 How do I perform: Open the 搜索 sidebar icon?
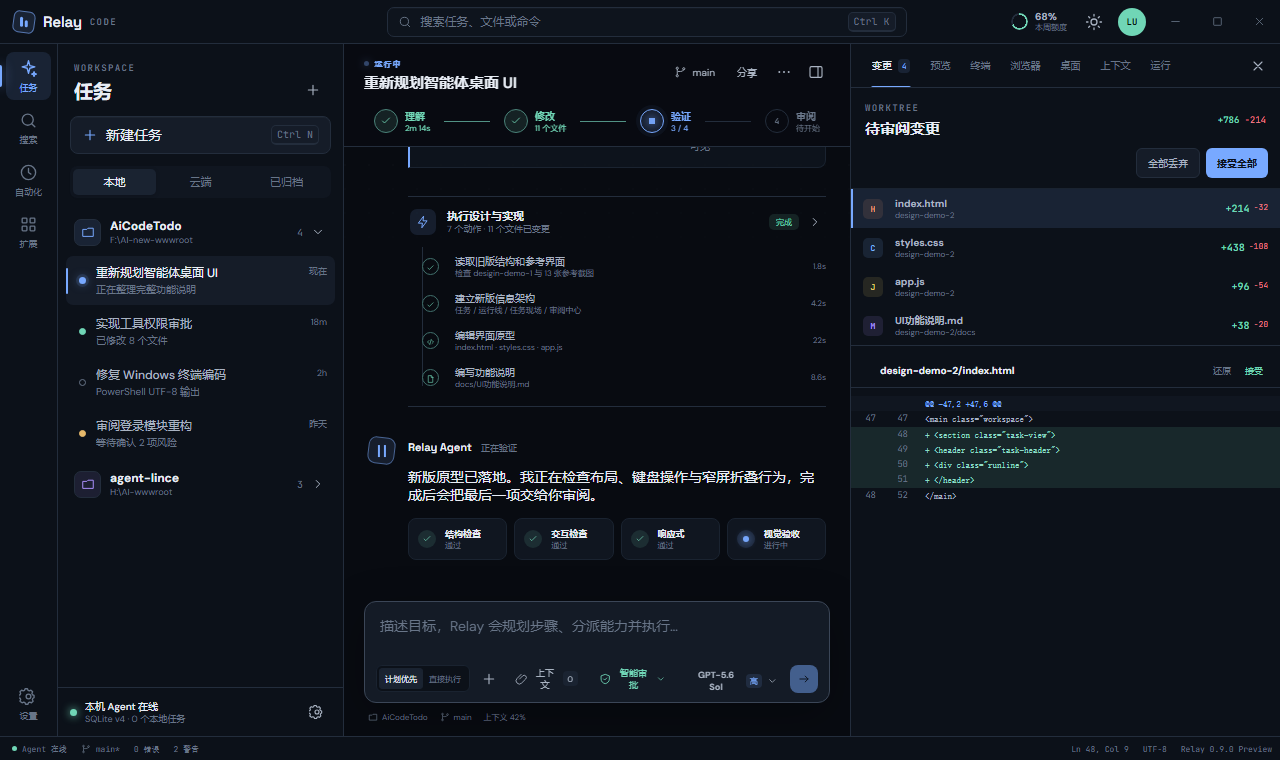click(29, 127)
